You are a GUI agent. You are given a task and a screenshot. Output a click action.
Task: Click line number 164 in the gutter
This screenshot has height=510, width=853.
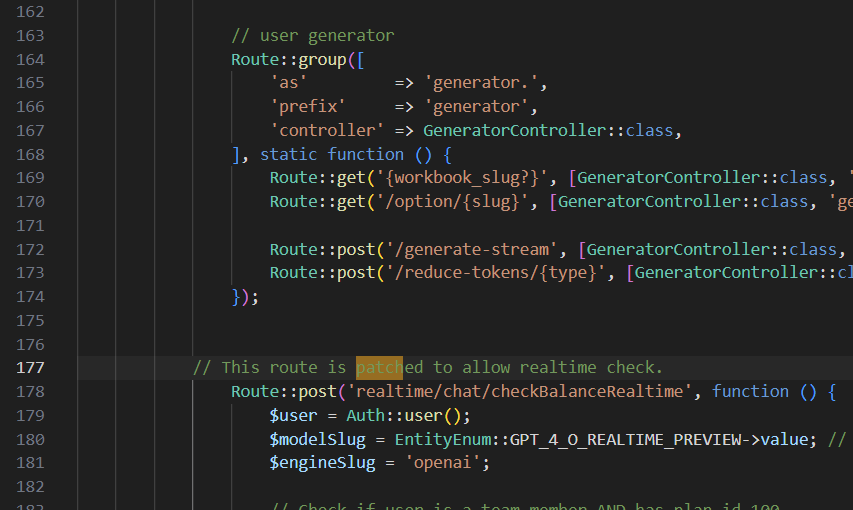tap(31, 59)
